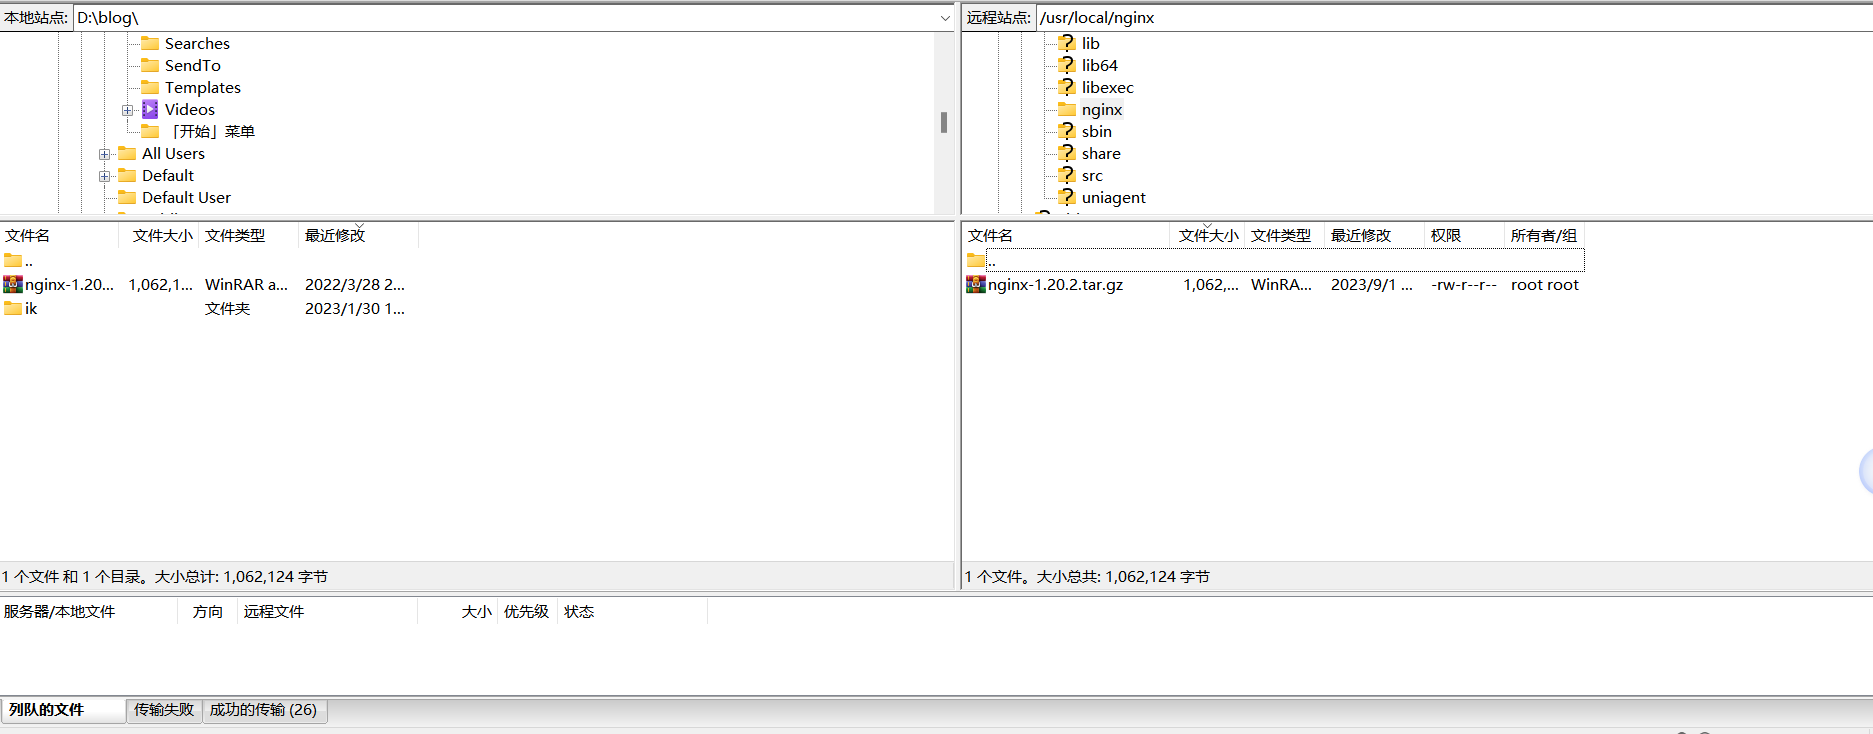The height and width of the screenshot is (734, 1873).
Task: Open the Searches folder in local tree
Action: 197,44
